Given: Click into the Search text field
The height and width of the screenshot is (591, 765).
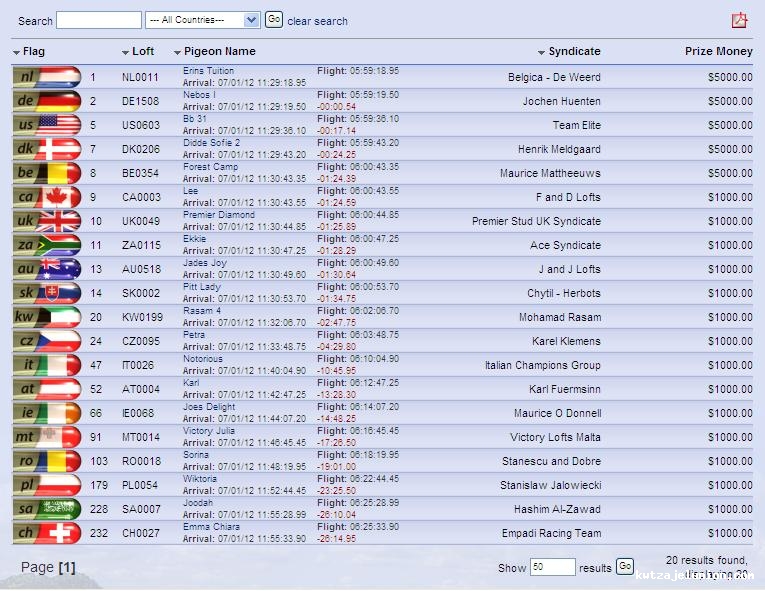Looking at the screenshot, I should click(99, 20).
